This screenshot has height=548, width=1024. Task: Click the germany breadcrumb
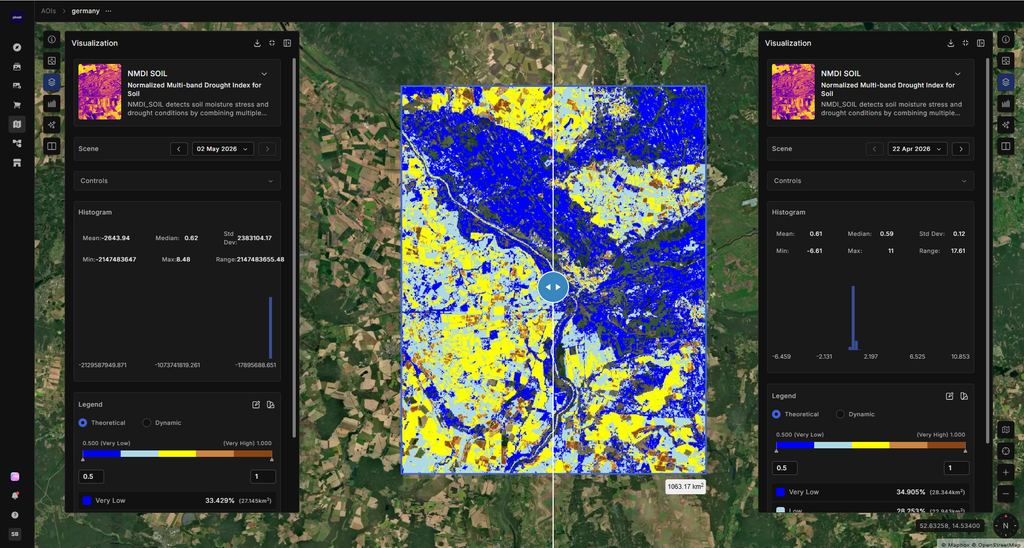(x=86, y=11)
